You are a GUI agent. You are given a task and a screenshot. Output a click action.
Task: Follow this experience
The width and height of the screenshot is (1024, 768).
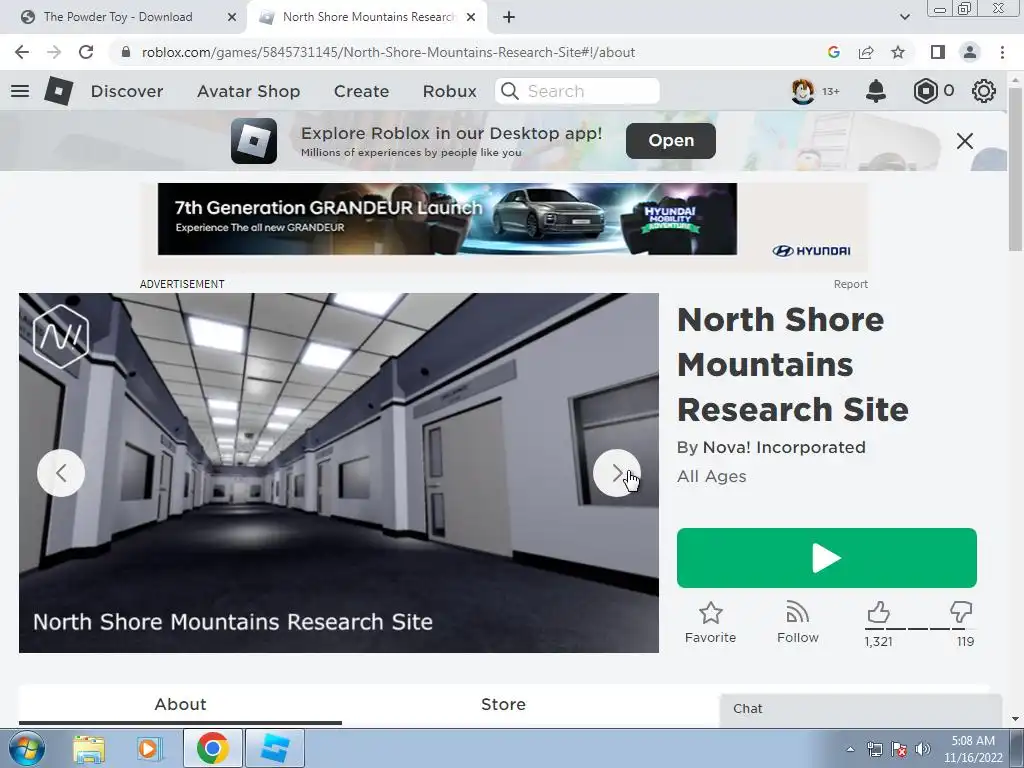click(797, 622)
